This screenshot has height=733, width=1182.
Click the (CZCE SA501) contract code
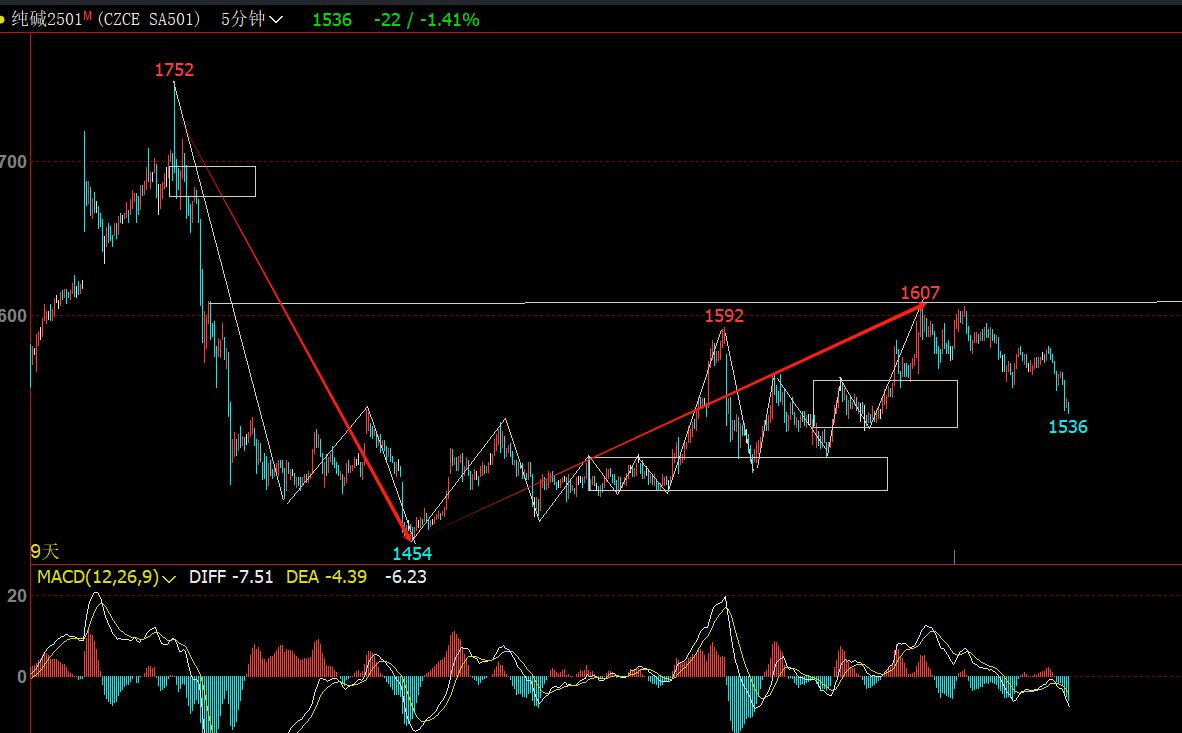pos(149,20)
